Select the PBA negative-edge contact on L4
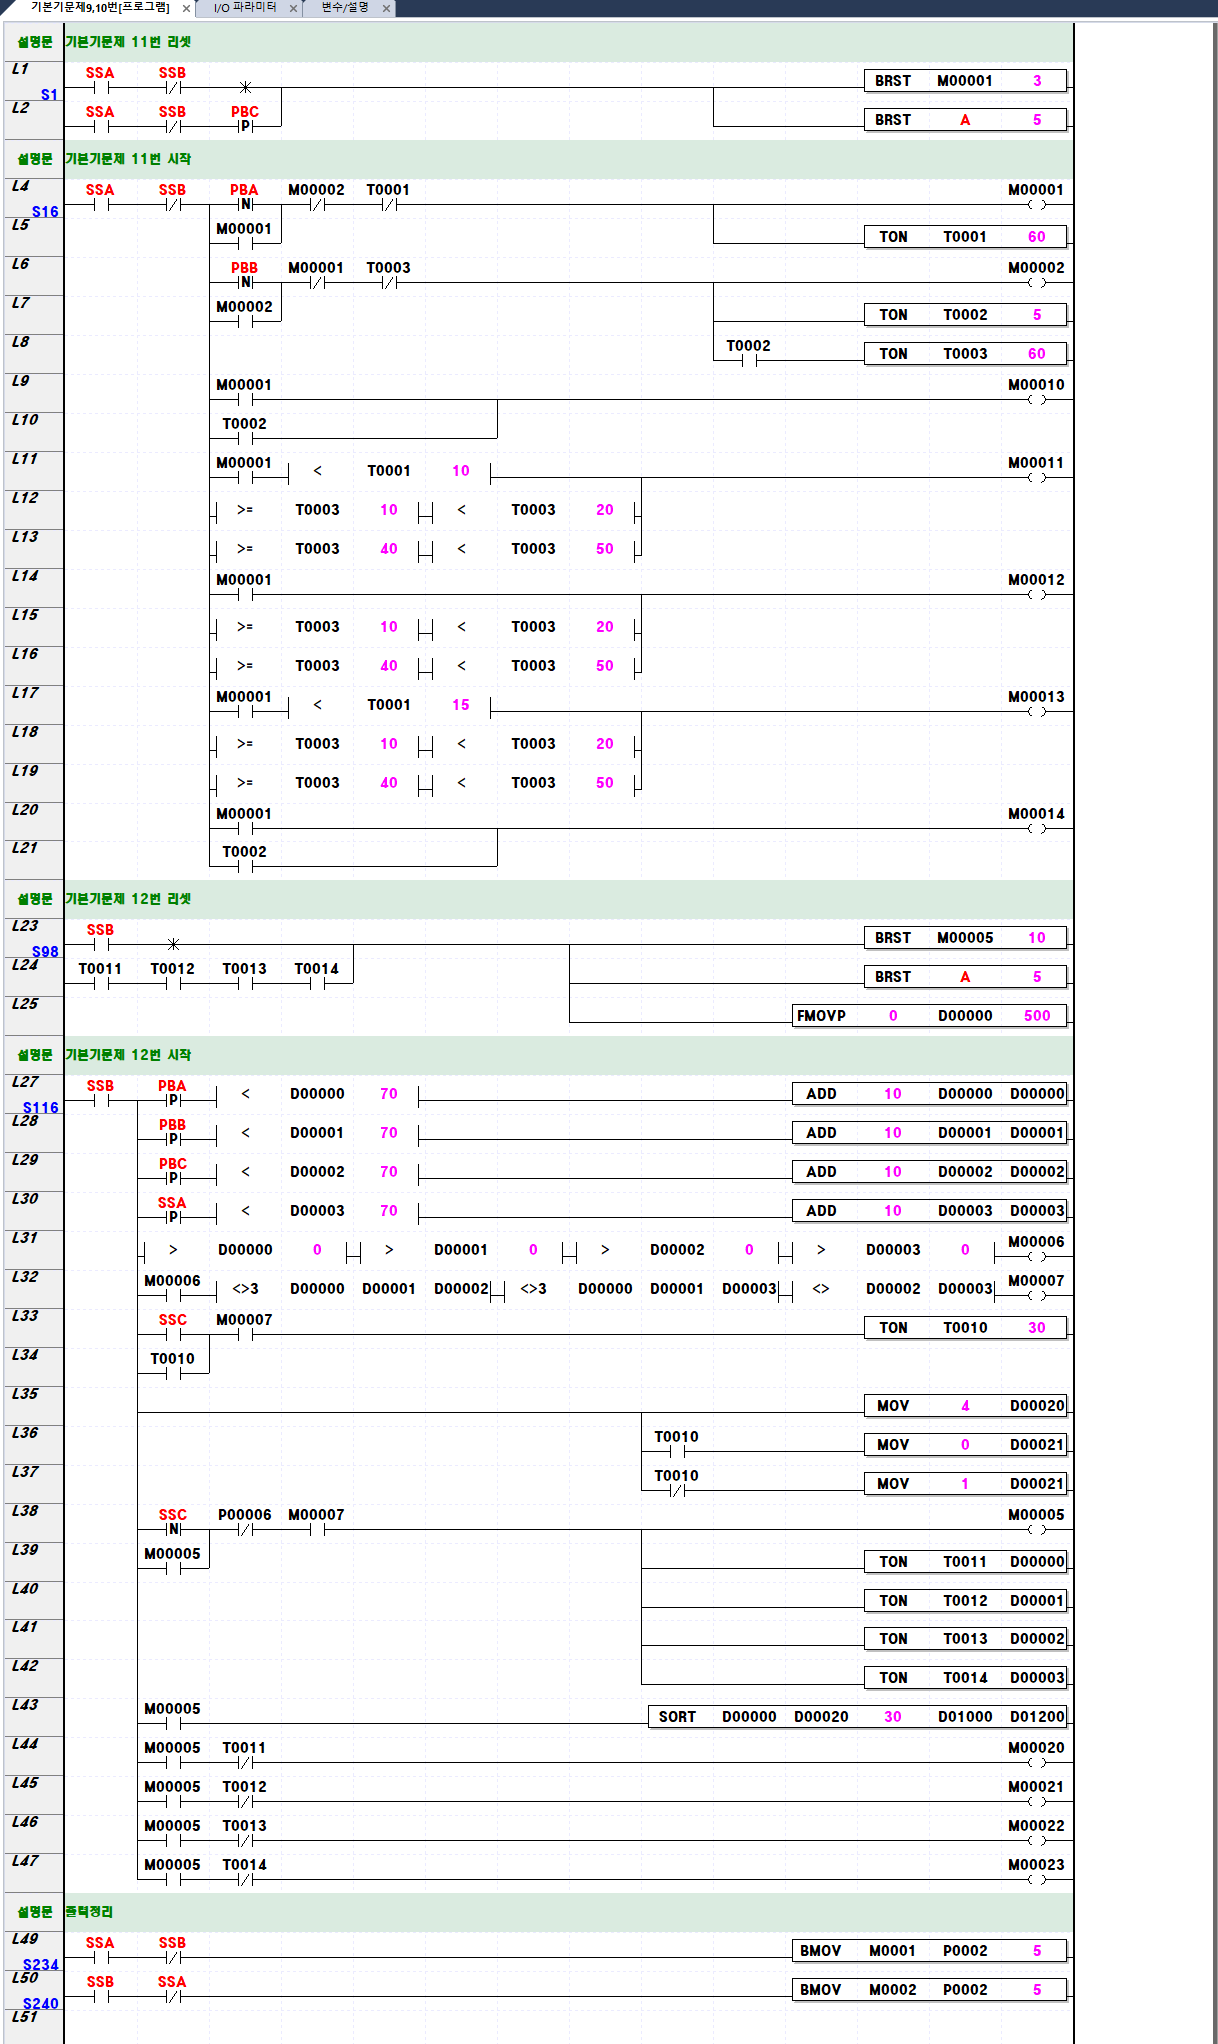1218x2044 pixels. tap(245, 204)
